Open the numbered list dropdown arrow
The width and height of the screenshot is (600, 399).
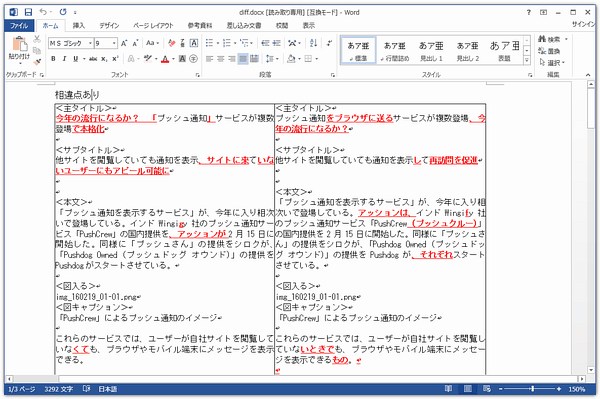pyautogui.click(x=235, y=43)
